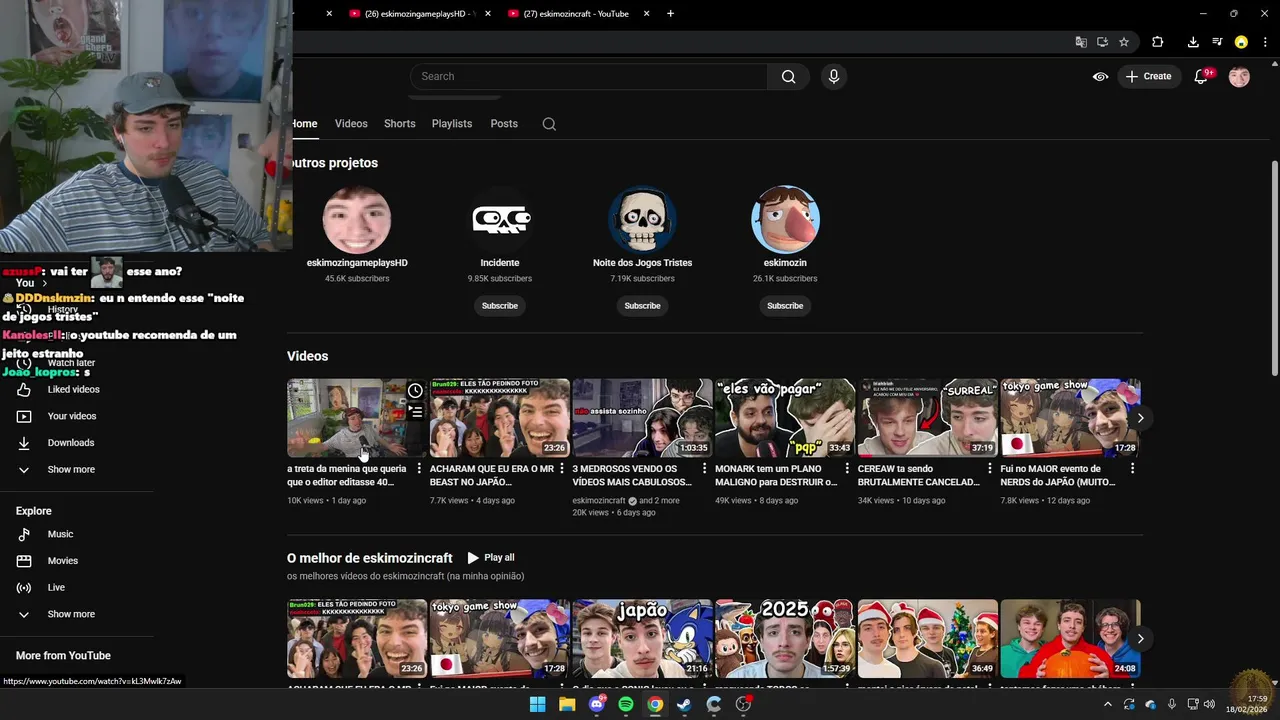Click the install app icon in address bar
This screenshot has height=720, width=1280.
tap(1102, 42)
